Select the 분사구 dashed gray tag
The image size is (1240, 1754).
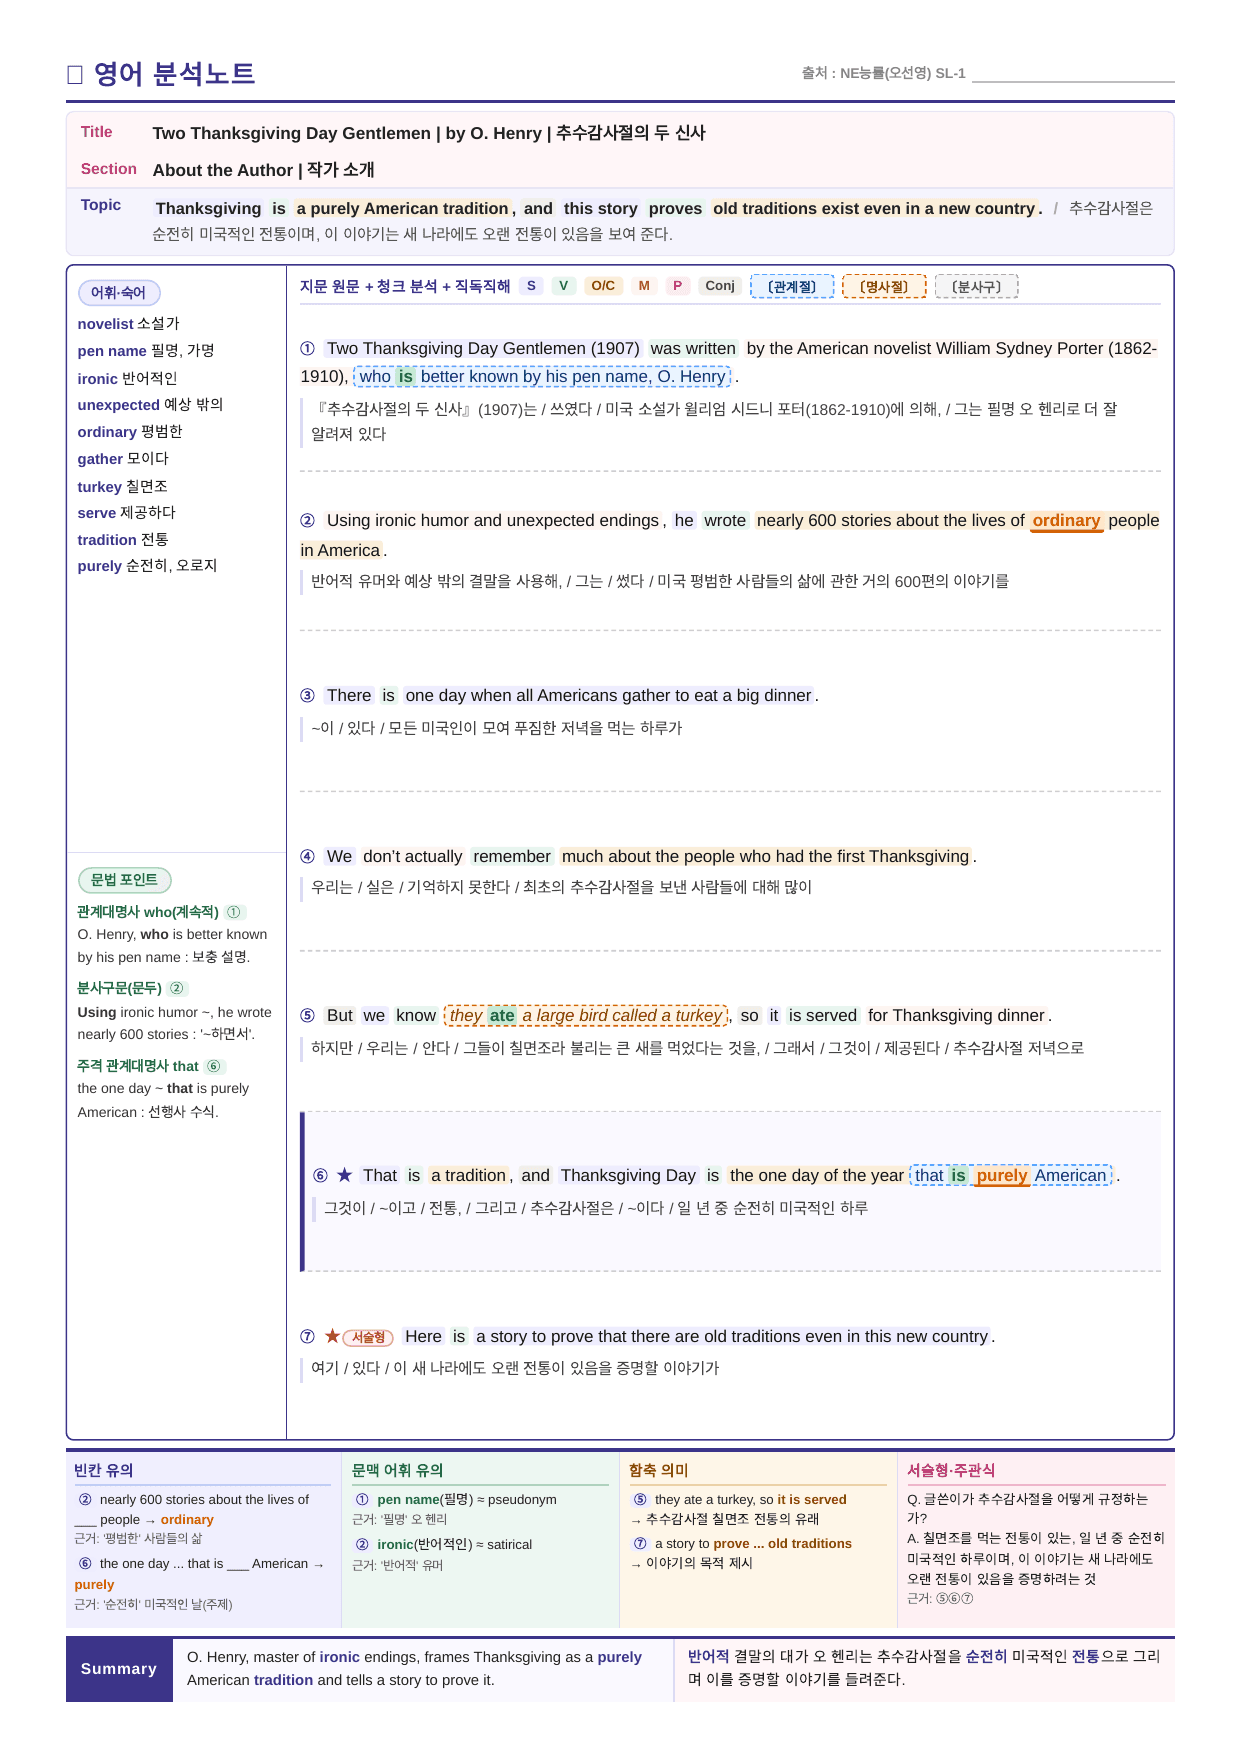976,287
